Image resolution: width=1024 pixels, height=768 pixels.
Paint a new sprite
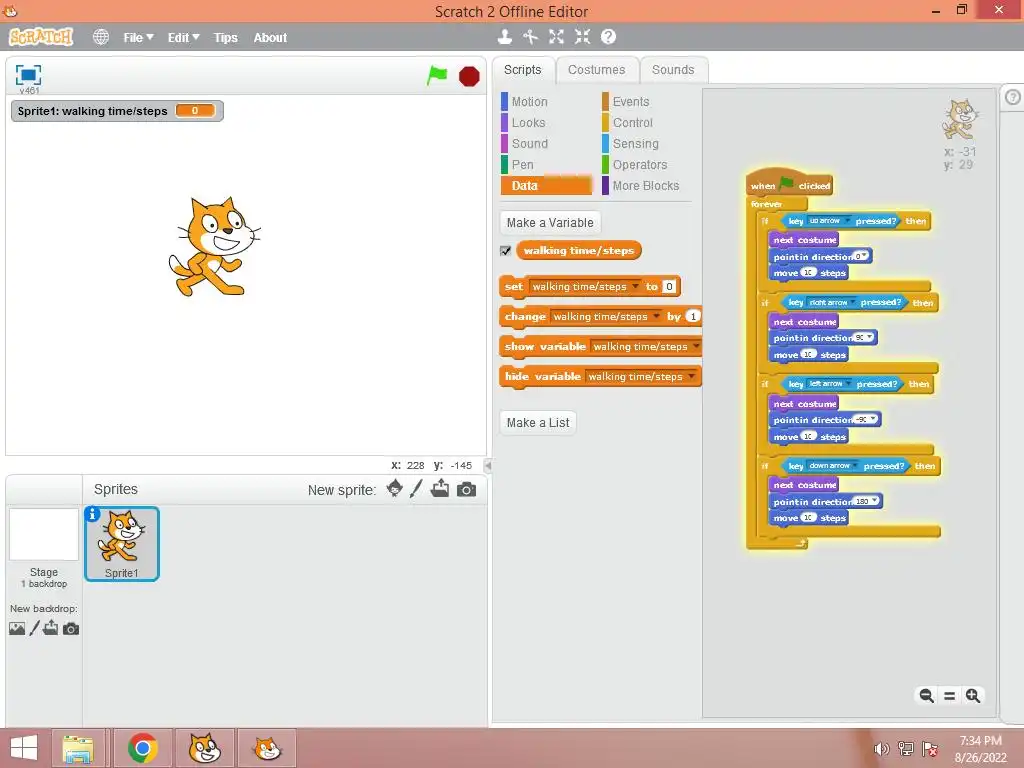click(x=416, y=488)
